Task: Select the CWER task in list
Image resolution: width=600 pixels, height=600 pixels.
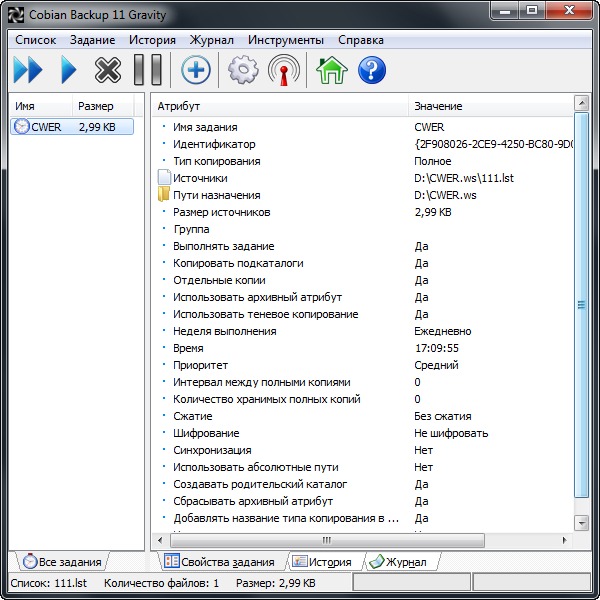Action: pyautogui.click(x=46, y=127)
